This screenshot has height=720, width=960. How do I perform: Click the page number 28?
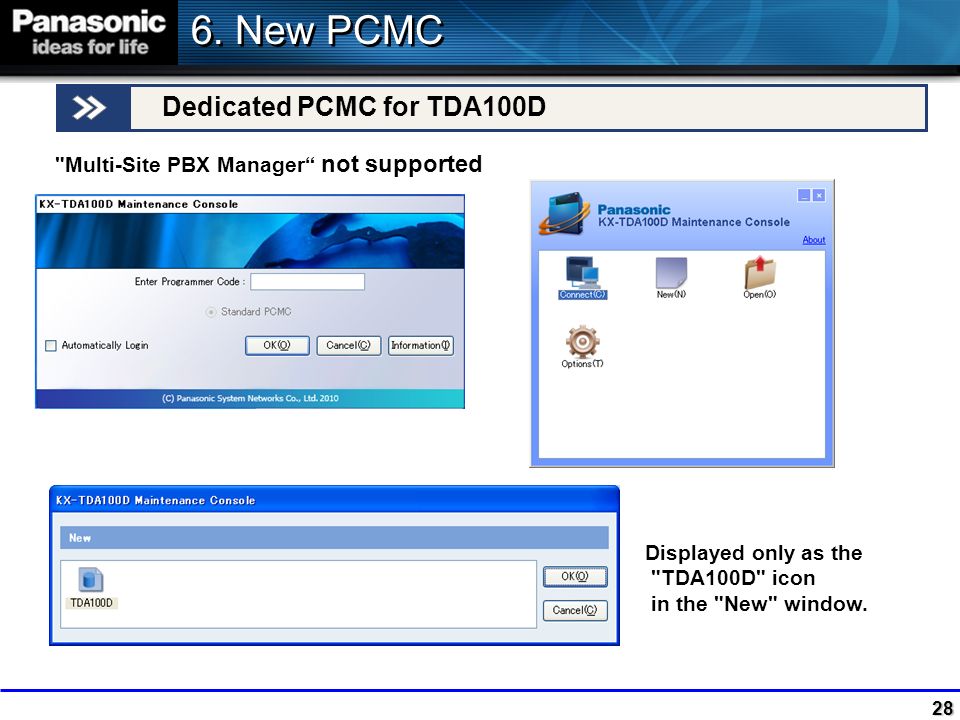pos(942,708)
